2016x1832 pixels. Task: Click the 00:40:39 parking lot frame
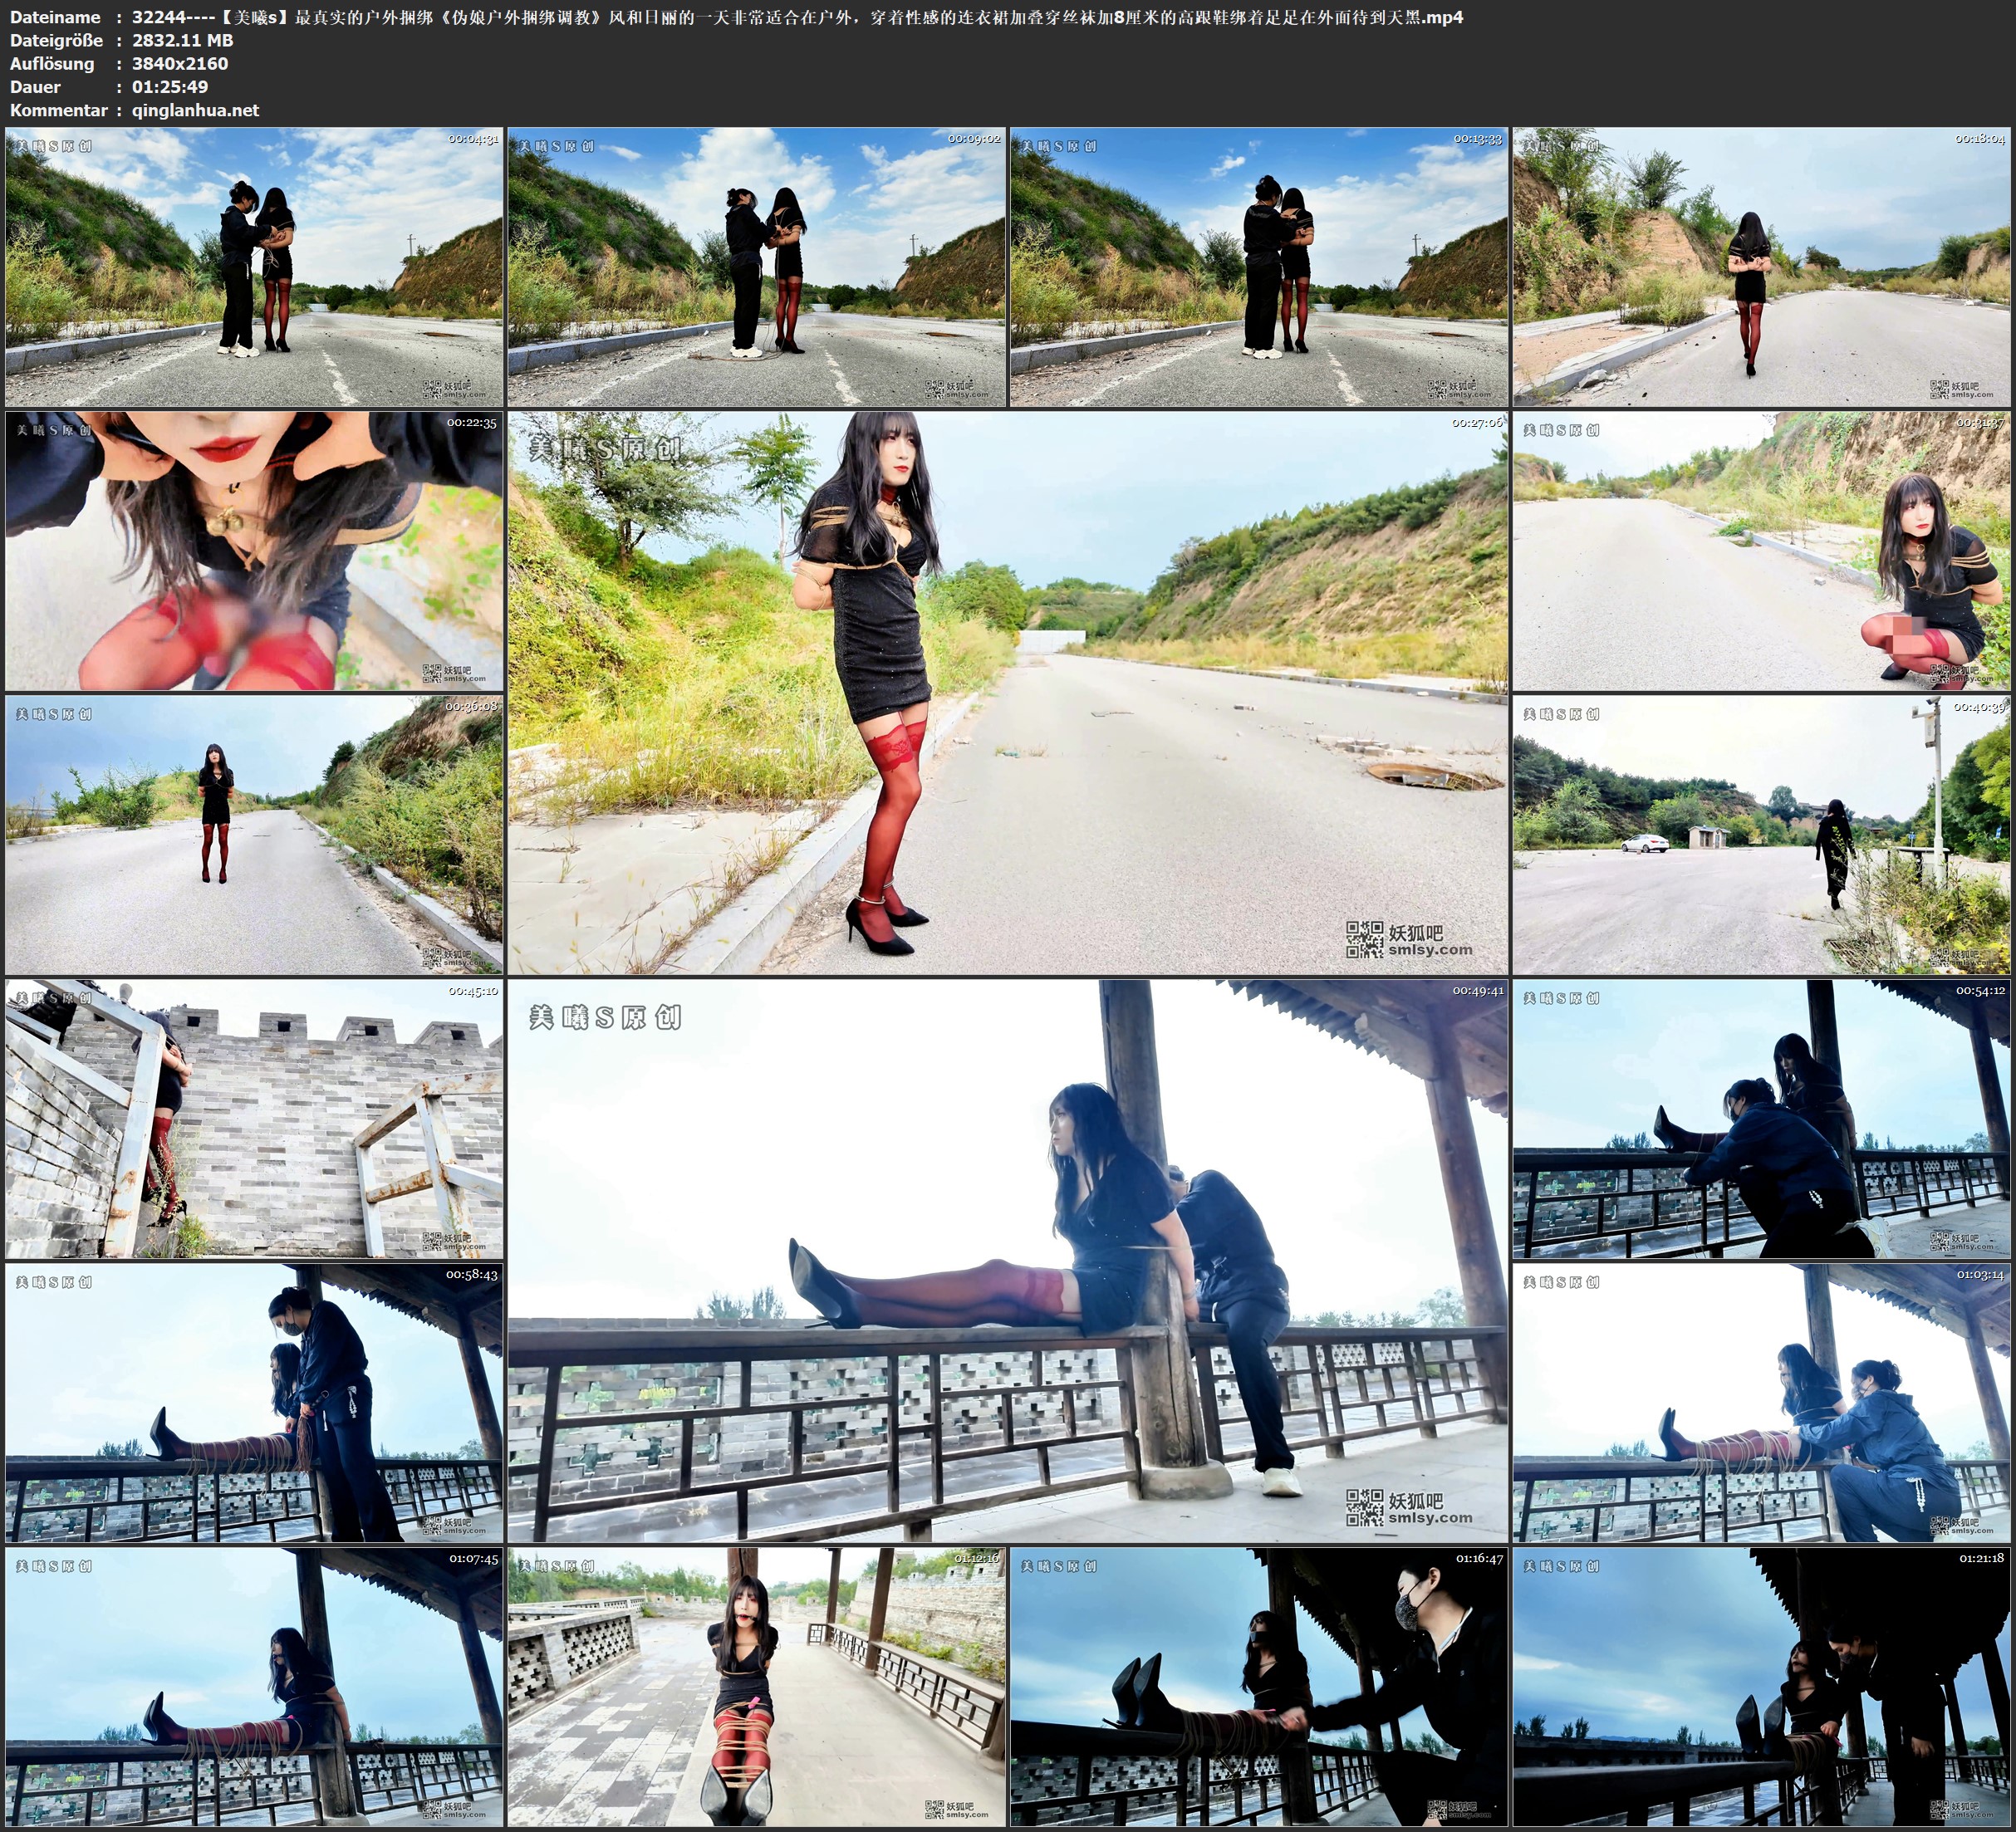[1761, 834]
